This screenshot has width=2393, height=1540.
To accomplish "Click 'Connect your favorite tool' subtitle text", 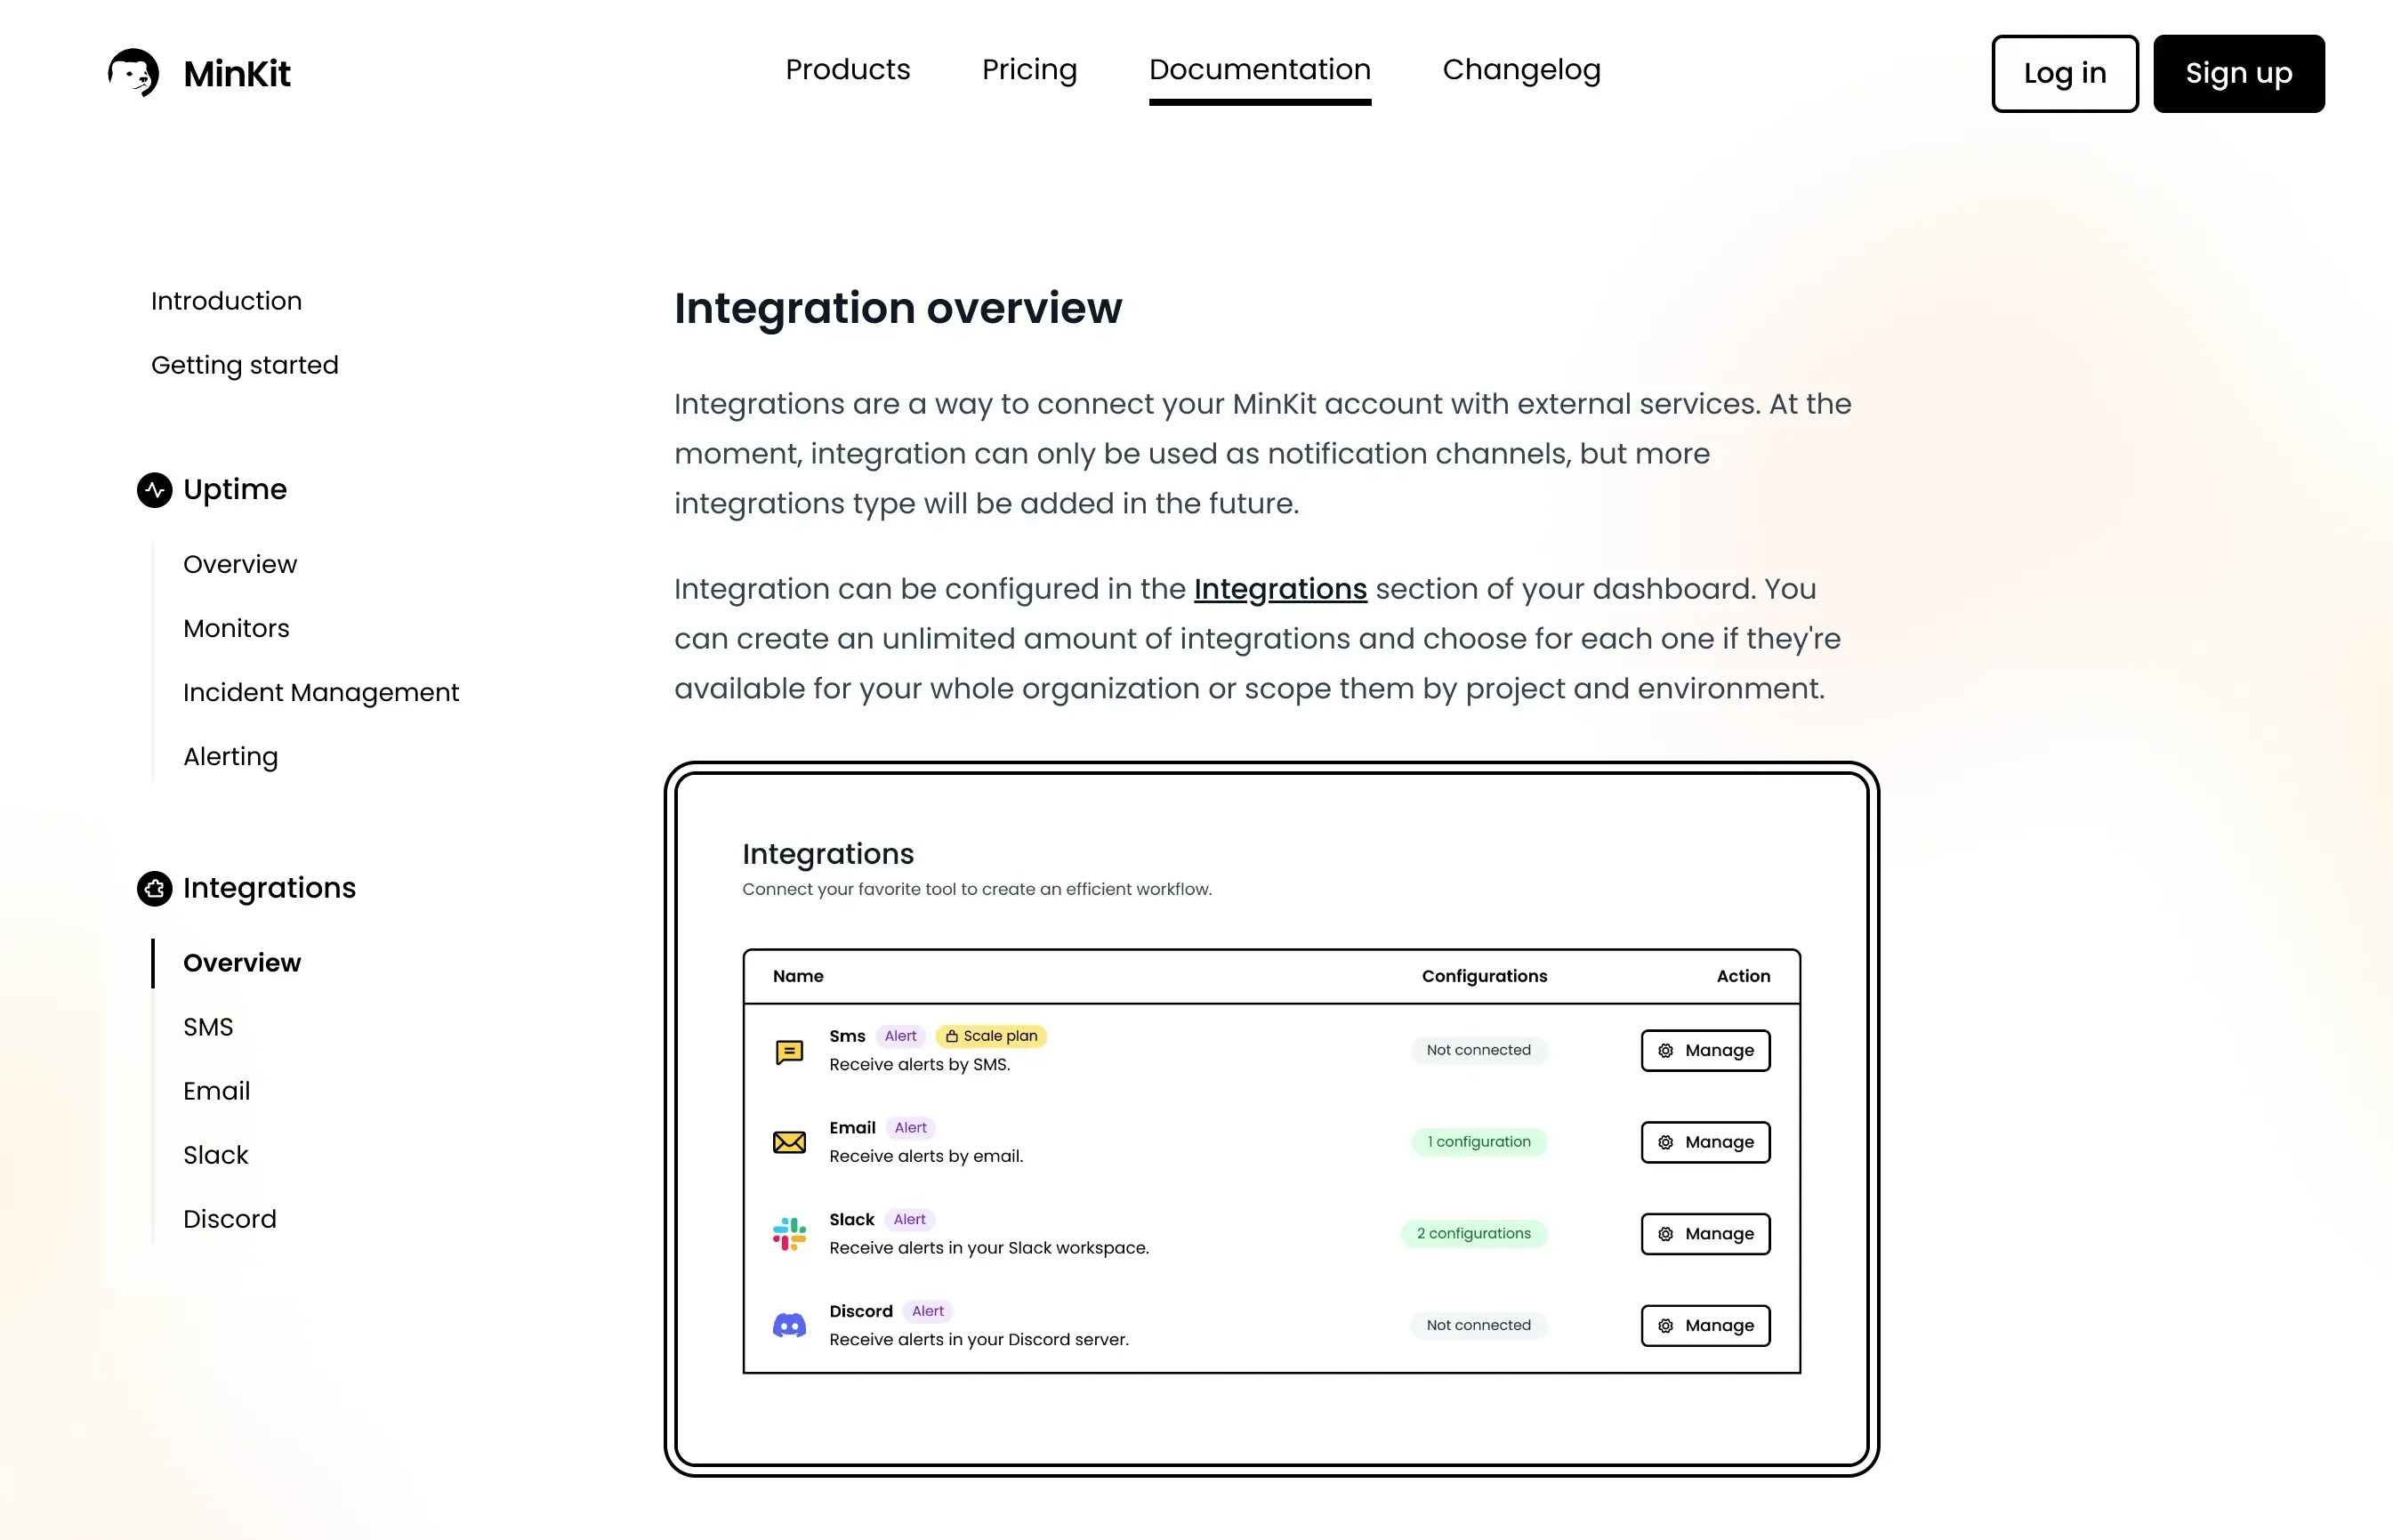I will coord(976,889).
